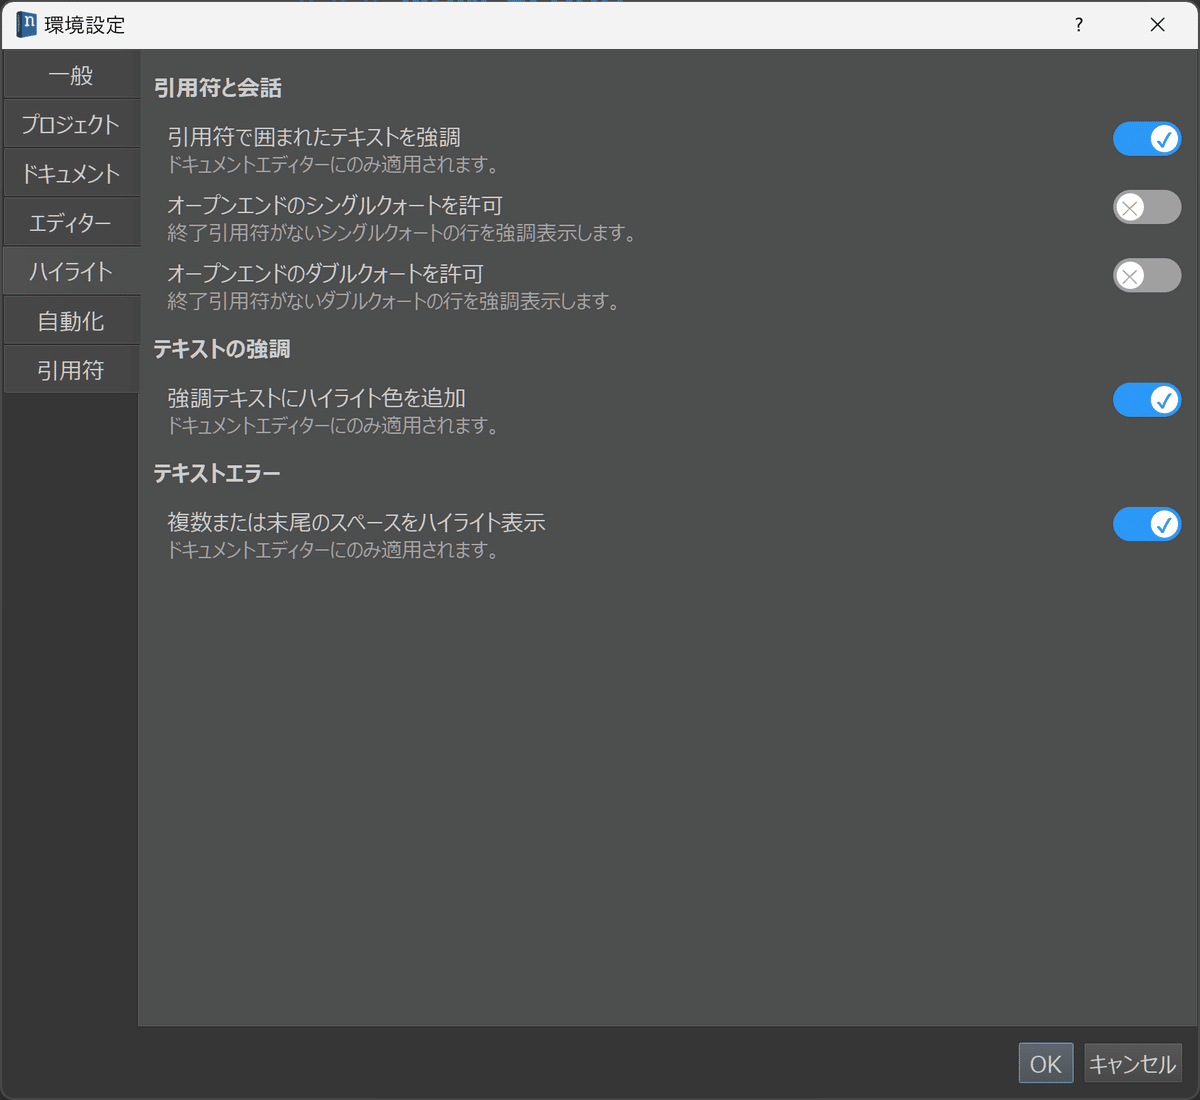Click the novelWriter app icon in title bar
1200x1100 pixels.
[x=26, y=24]
